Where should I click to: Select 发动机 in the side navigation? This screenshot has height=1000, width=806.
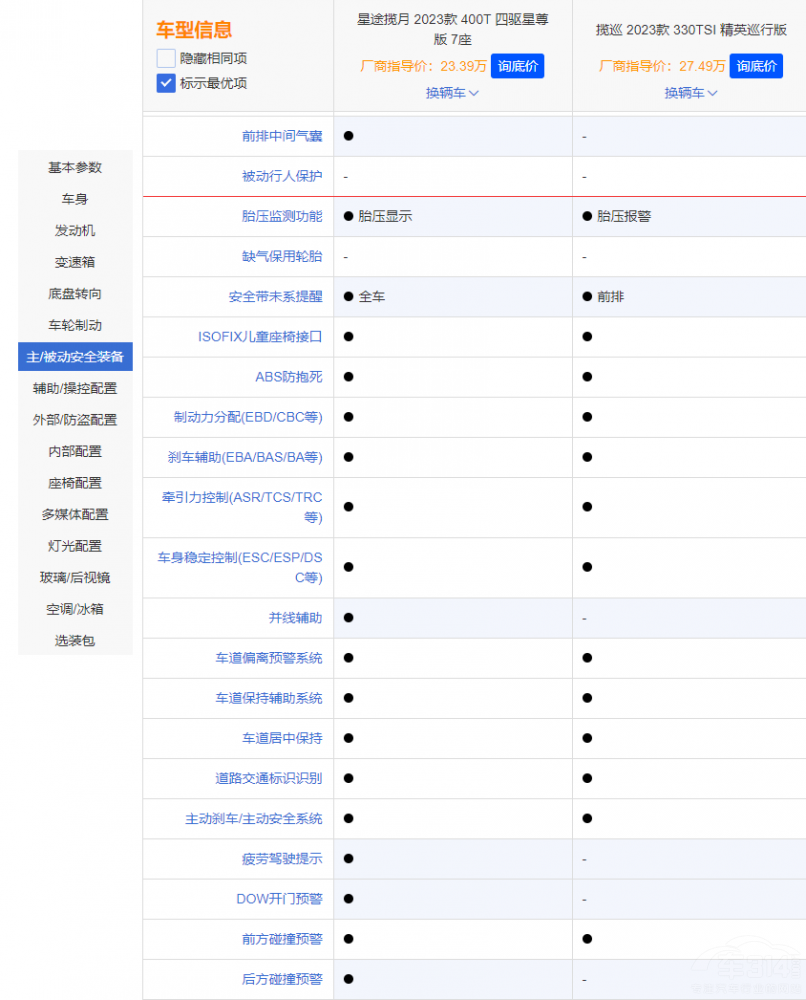click(x=75, y=231)
